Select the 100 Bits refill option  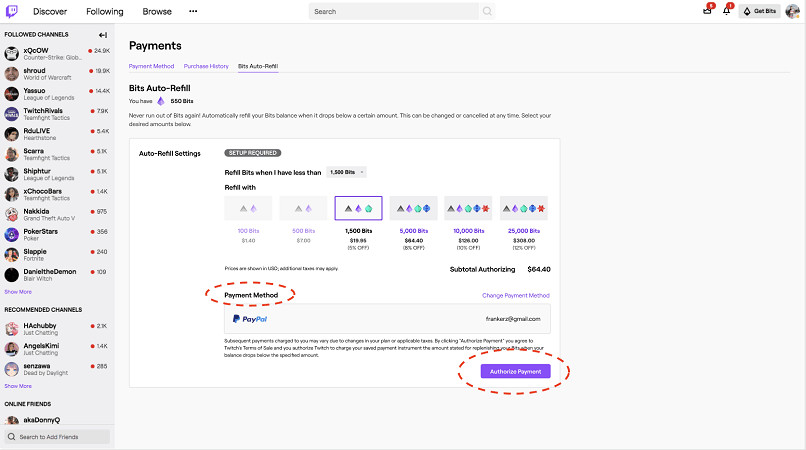(x=248, y=208)
